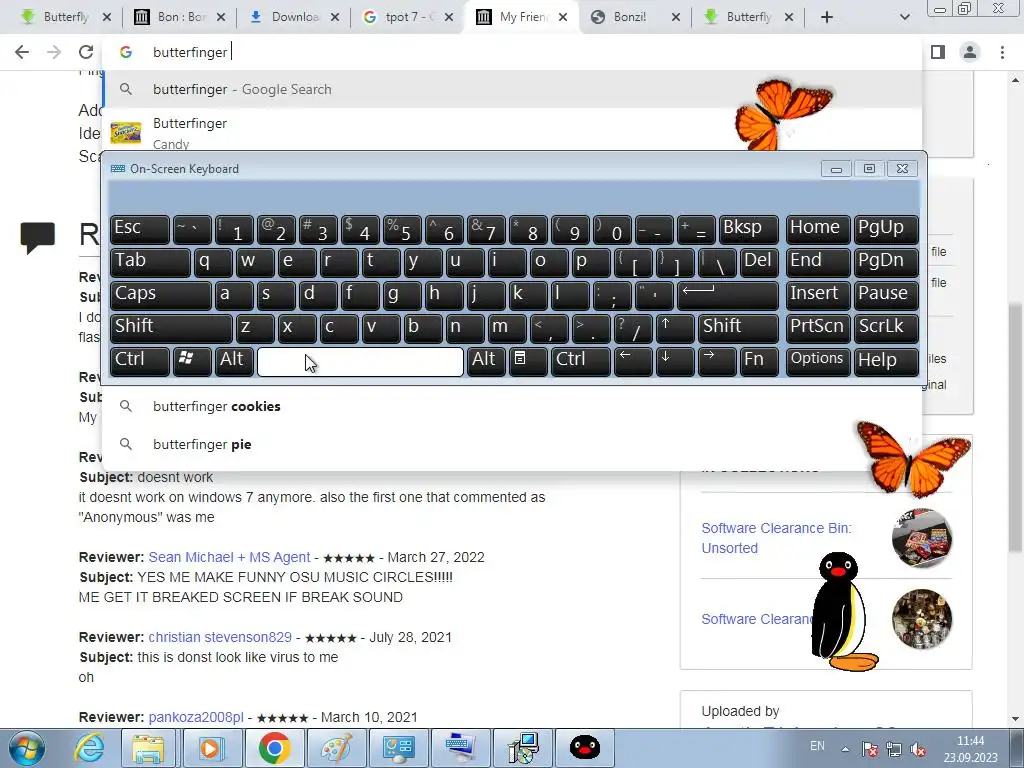Screen dimensions: 1024x768
Task: Click the Del key on On-Screen Keyboard
Action: [759, 262]
